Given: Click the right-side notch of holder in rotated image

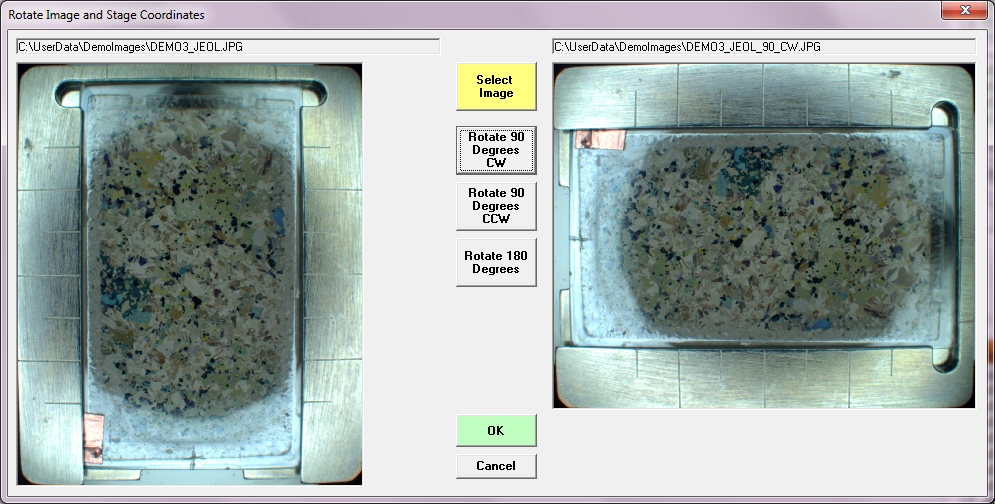Looking at the screenshot, I should [x=943, y=236].
